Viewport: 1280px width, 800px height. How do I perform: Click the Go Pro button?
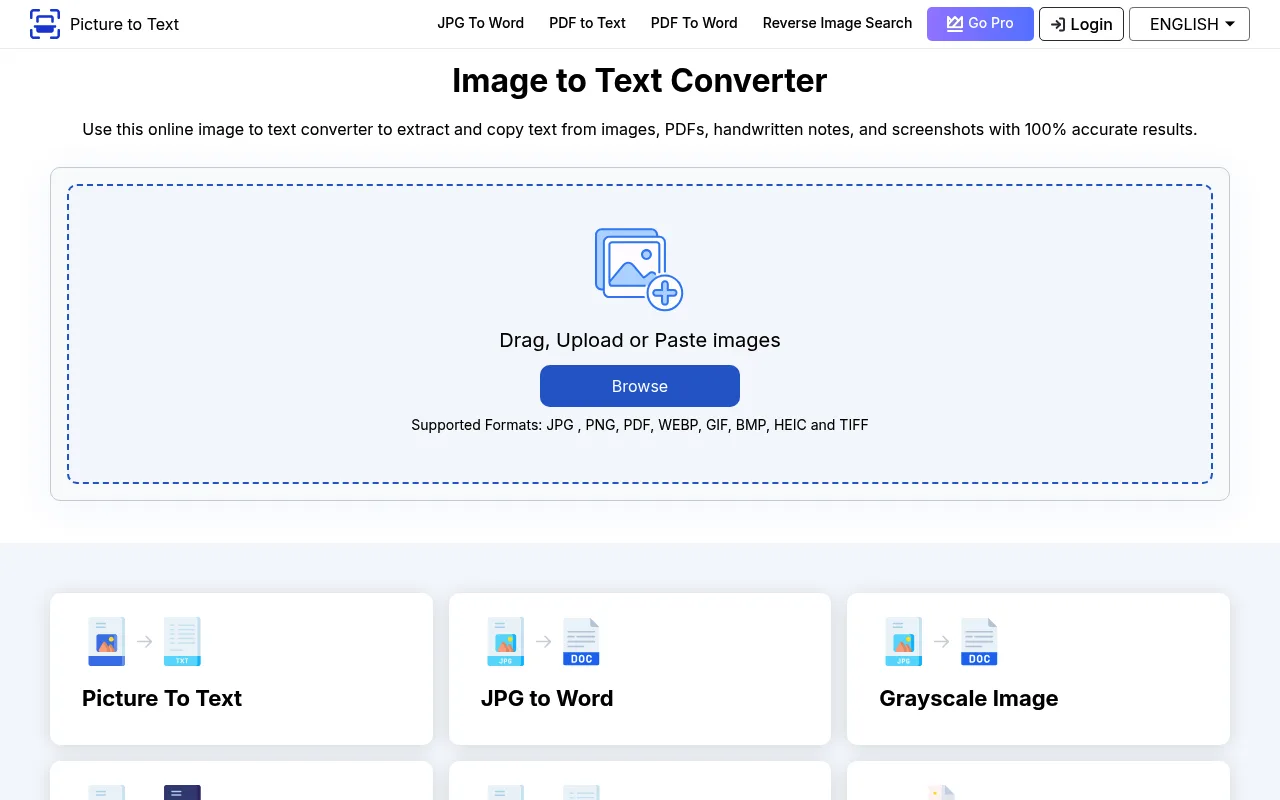[980, 24]
